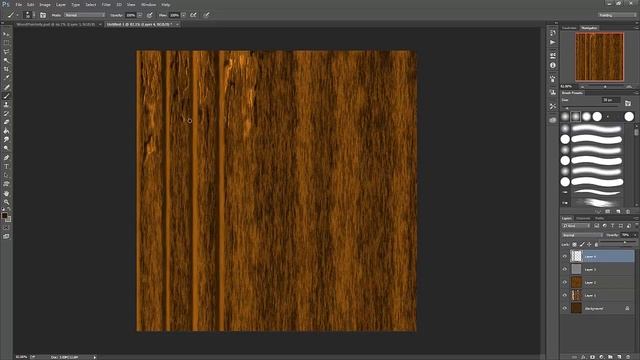The height and width of the screenshot is (360, 640).
Task: Toggle lock image pixels brush icon
Action: click(582, 244)
